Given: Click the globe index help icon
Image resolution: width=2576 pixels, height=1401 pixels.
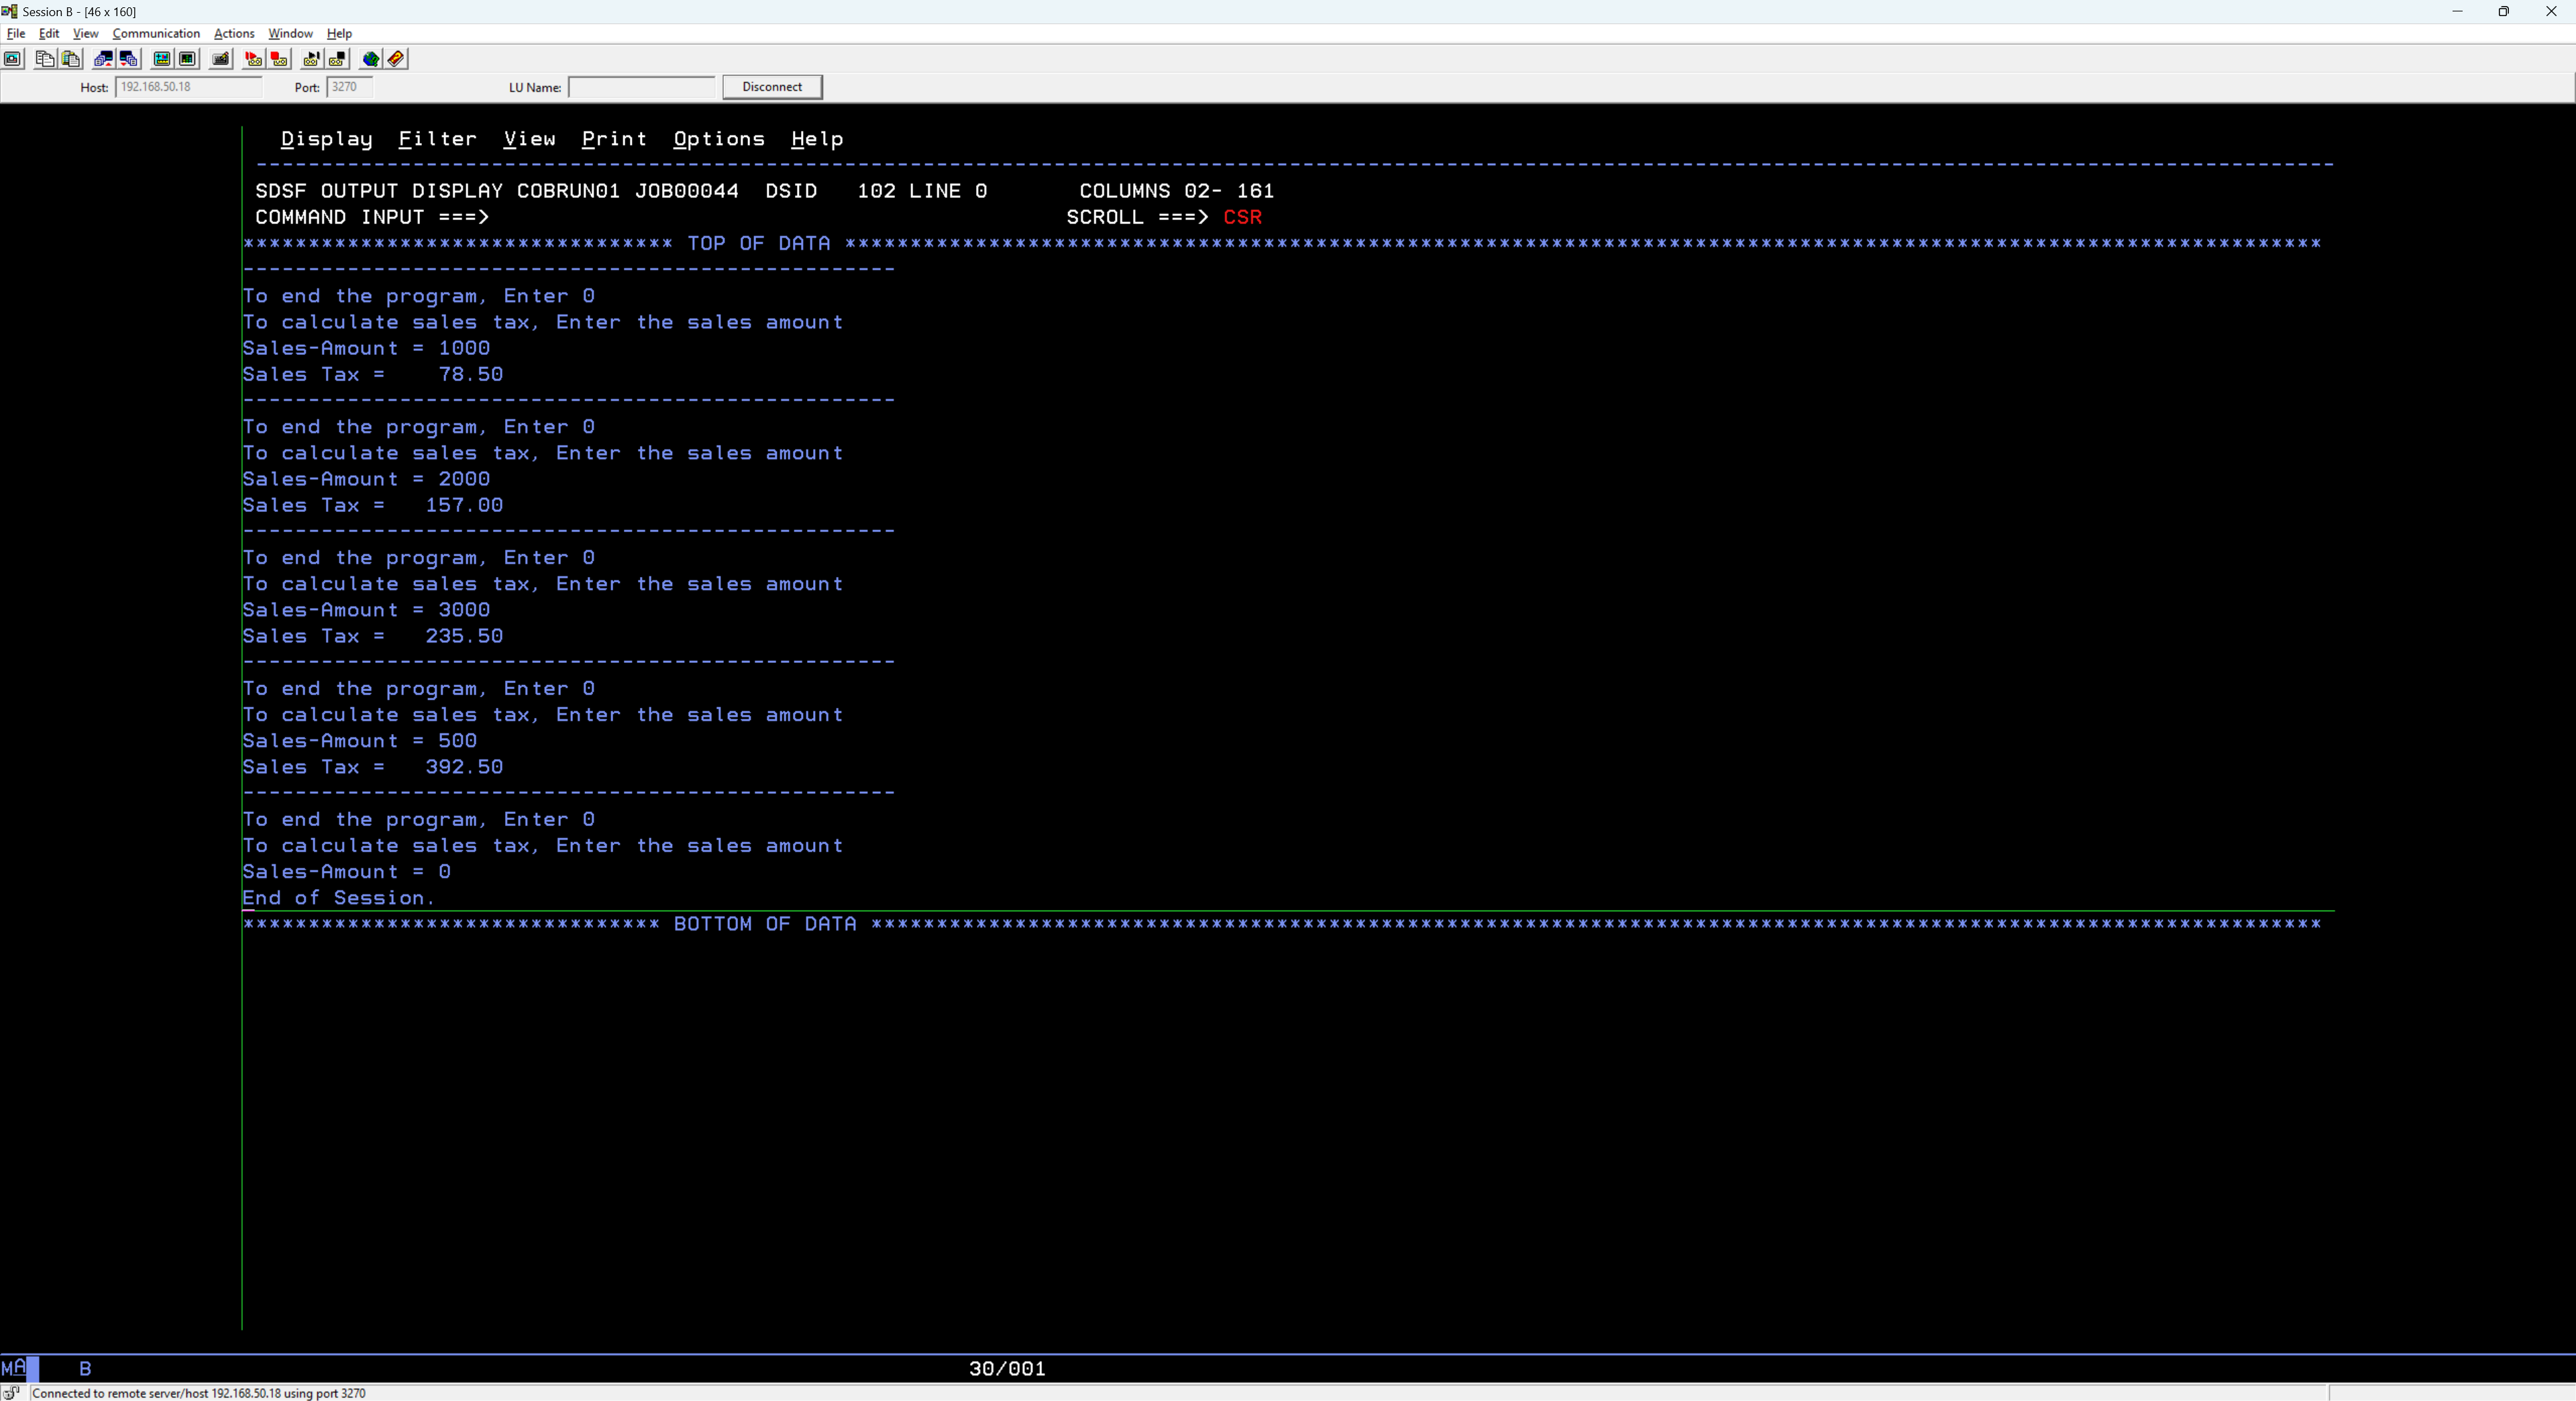Looking at the screenshot, I should pyautogui.click(x=371, y=59).
